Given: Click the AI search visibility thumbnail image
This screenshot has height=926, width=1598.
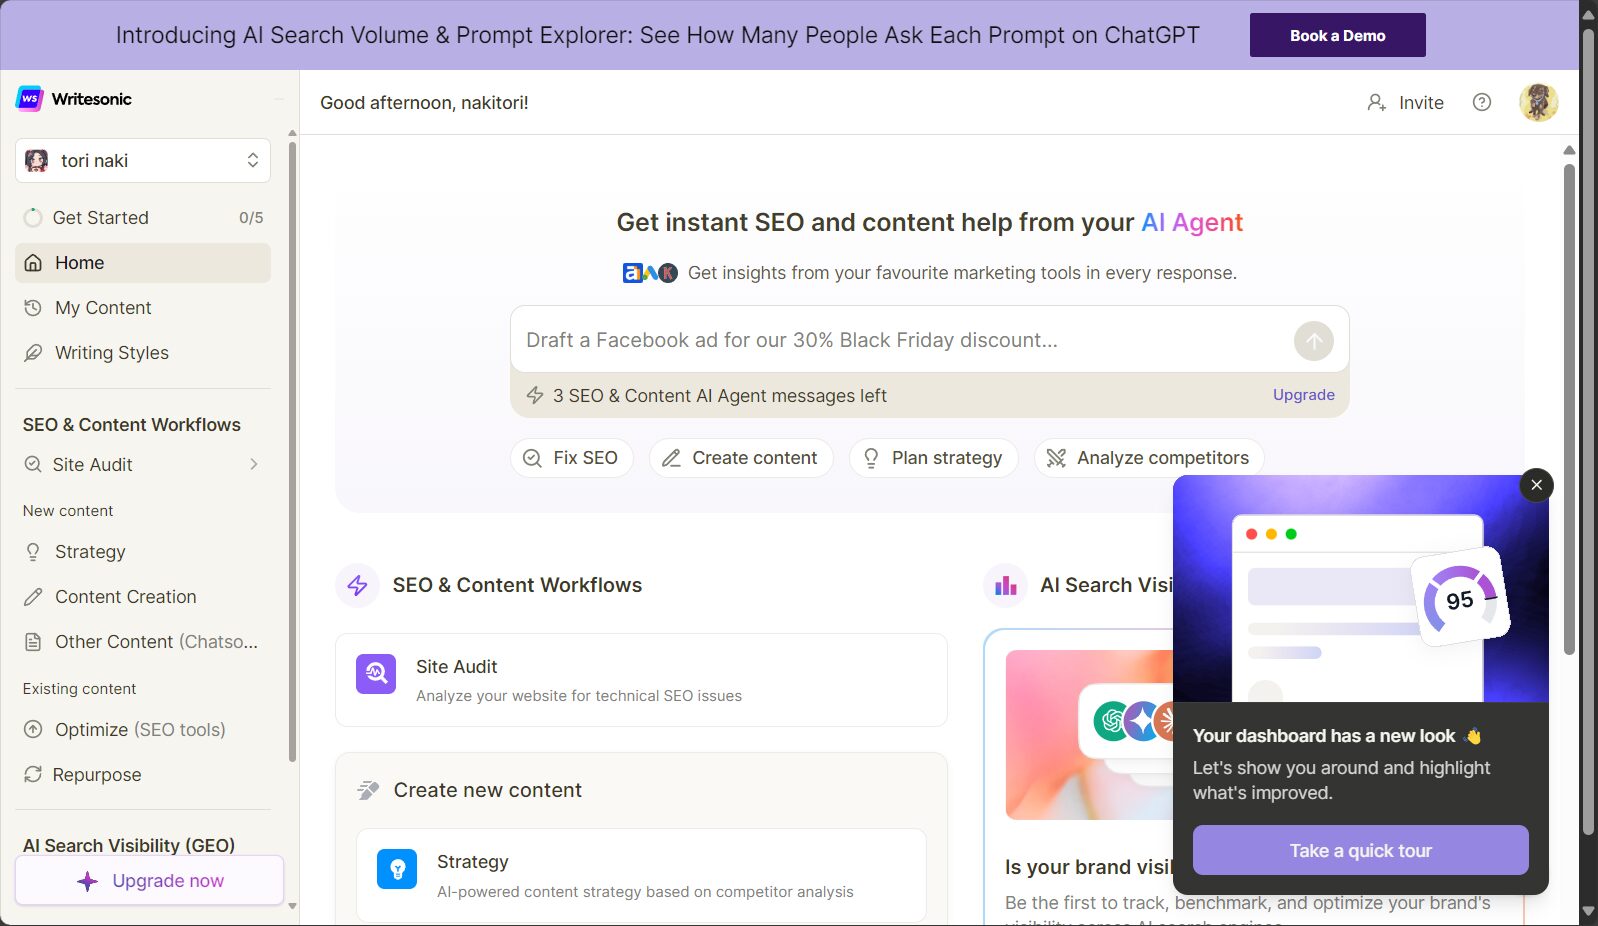Looking at the screenshot, I should [x=1089, y=735].
